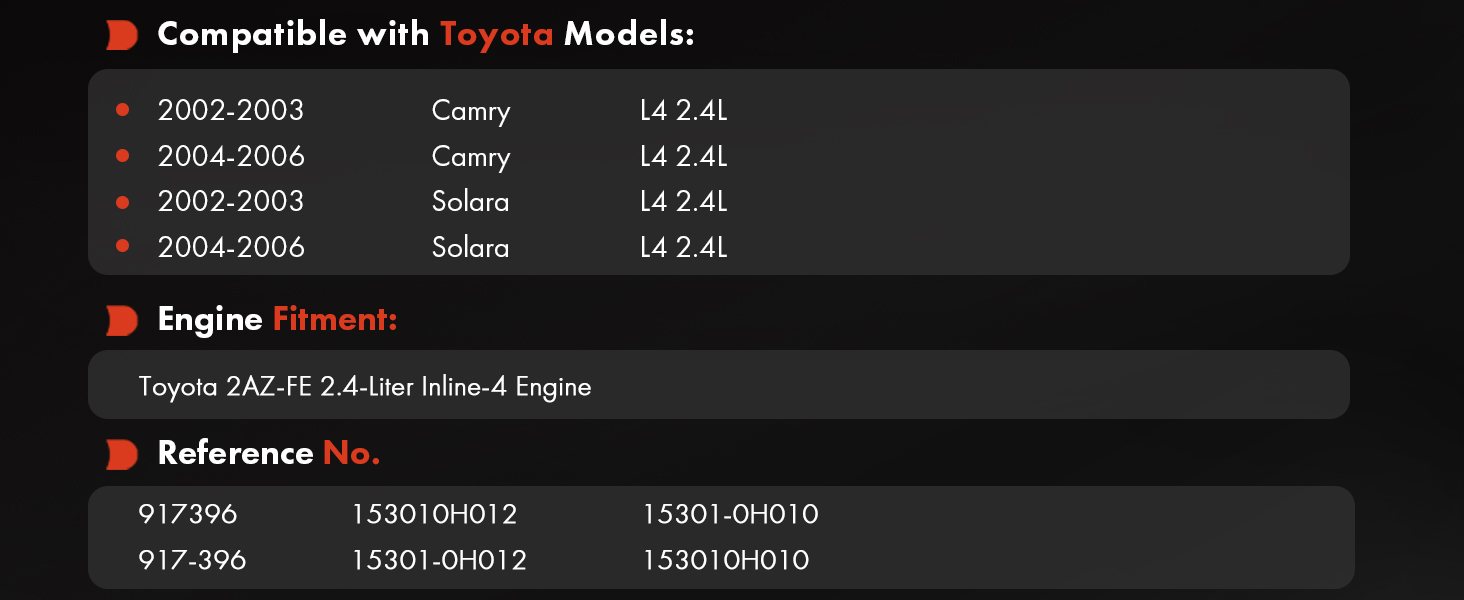Screen dimensions: 1464x600
Task: Click reference number 15301-0H010
Action: pyautogui.click(x=730, y=515)
